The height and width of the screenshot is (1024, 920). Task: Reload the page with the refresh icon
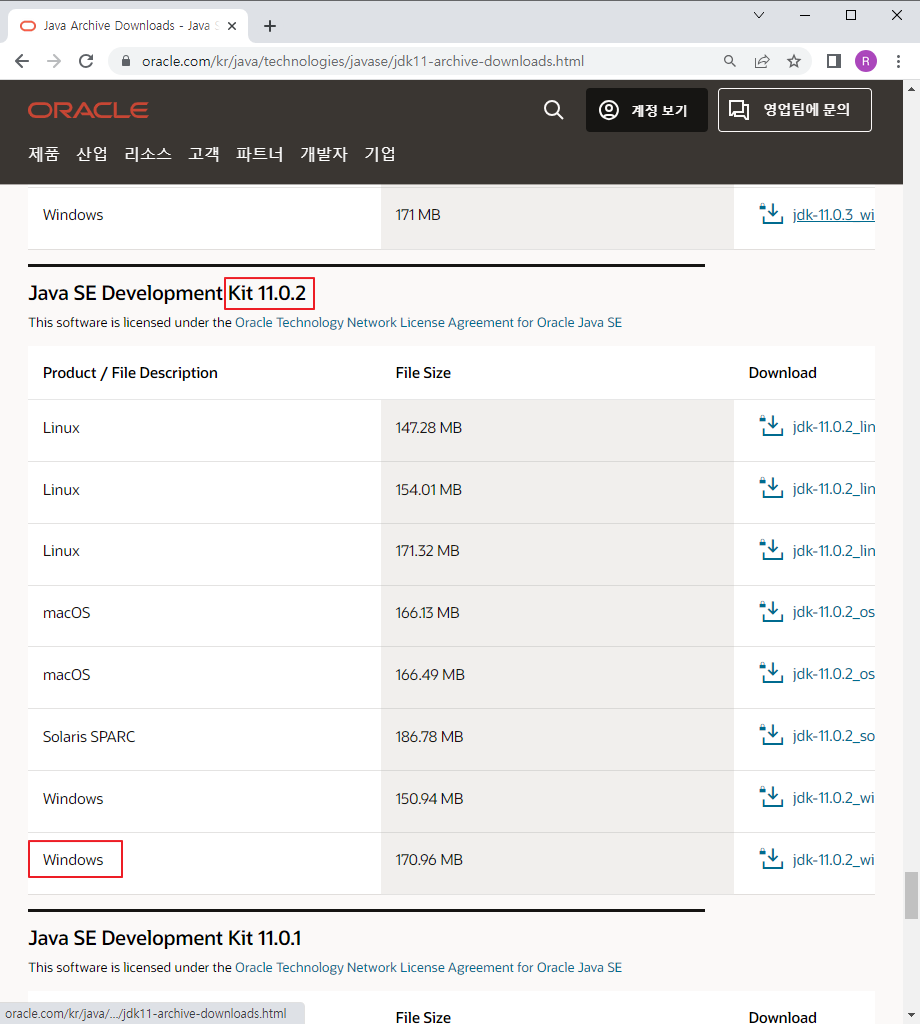coord(86,61)
